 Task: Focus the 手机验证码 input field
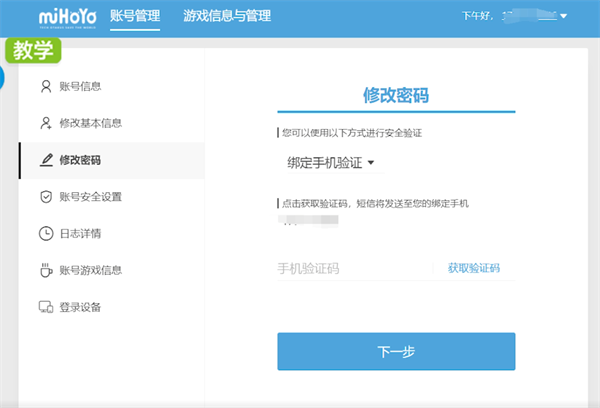click(x=350, y=268)
